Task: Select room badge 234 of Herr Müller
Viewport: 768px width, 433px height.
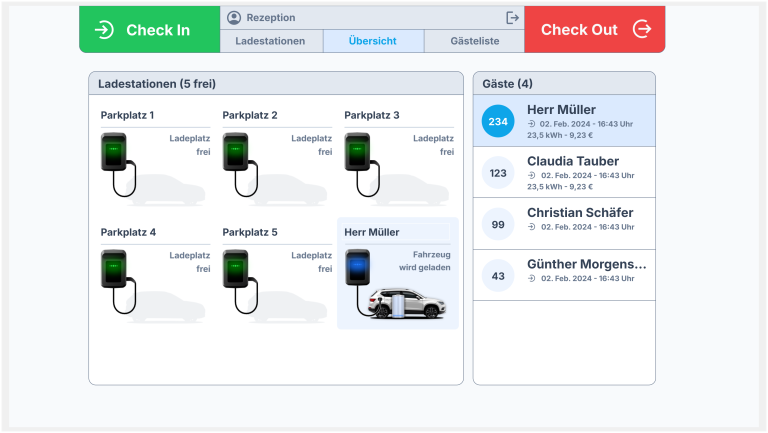Action: (x=498, y=121)
